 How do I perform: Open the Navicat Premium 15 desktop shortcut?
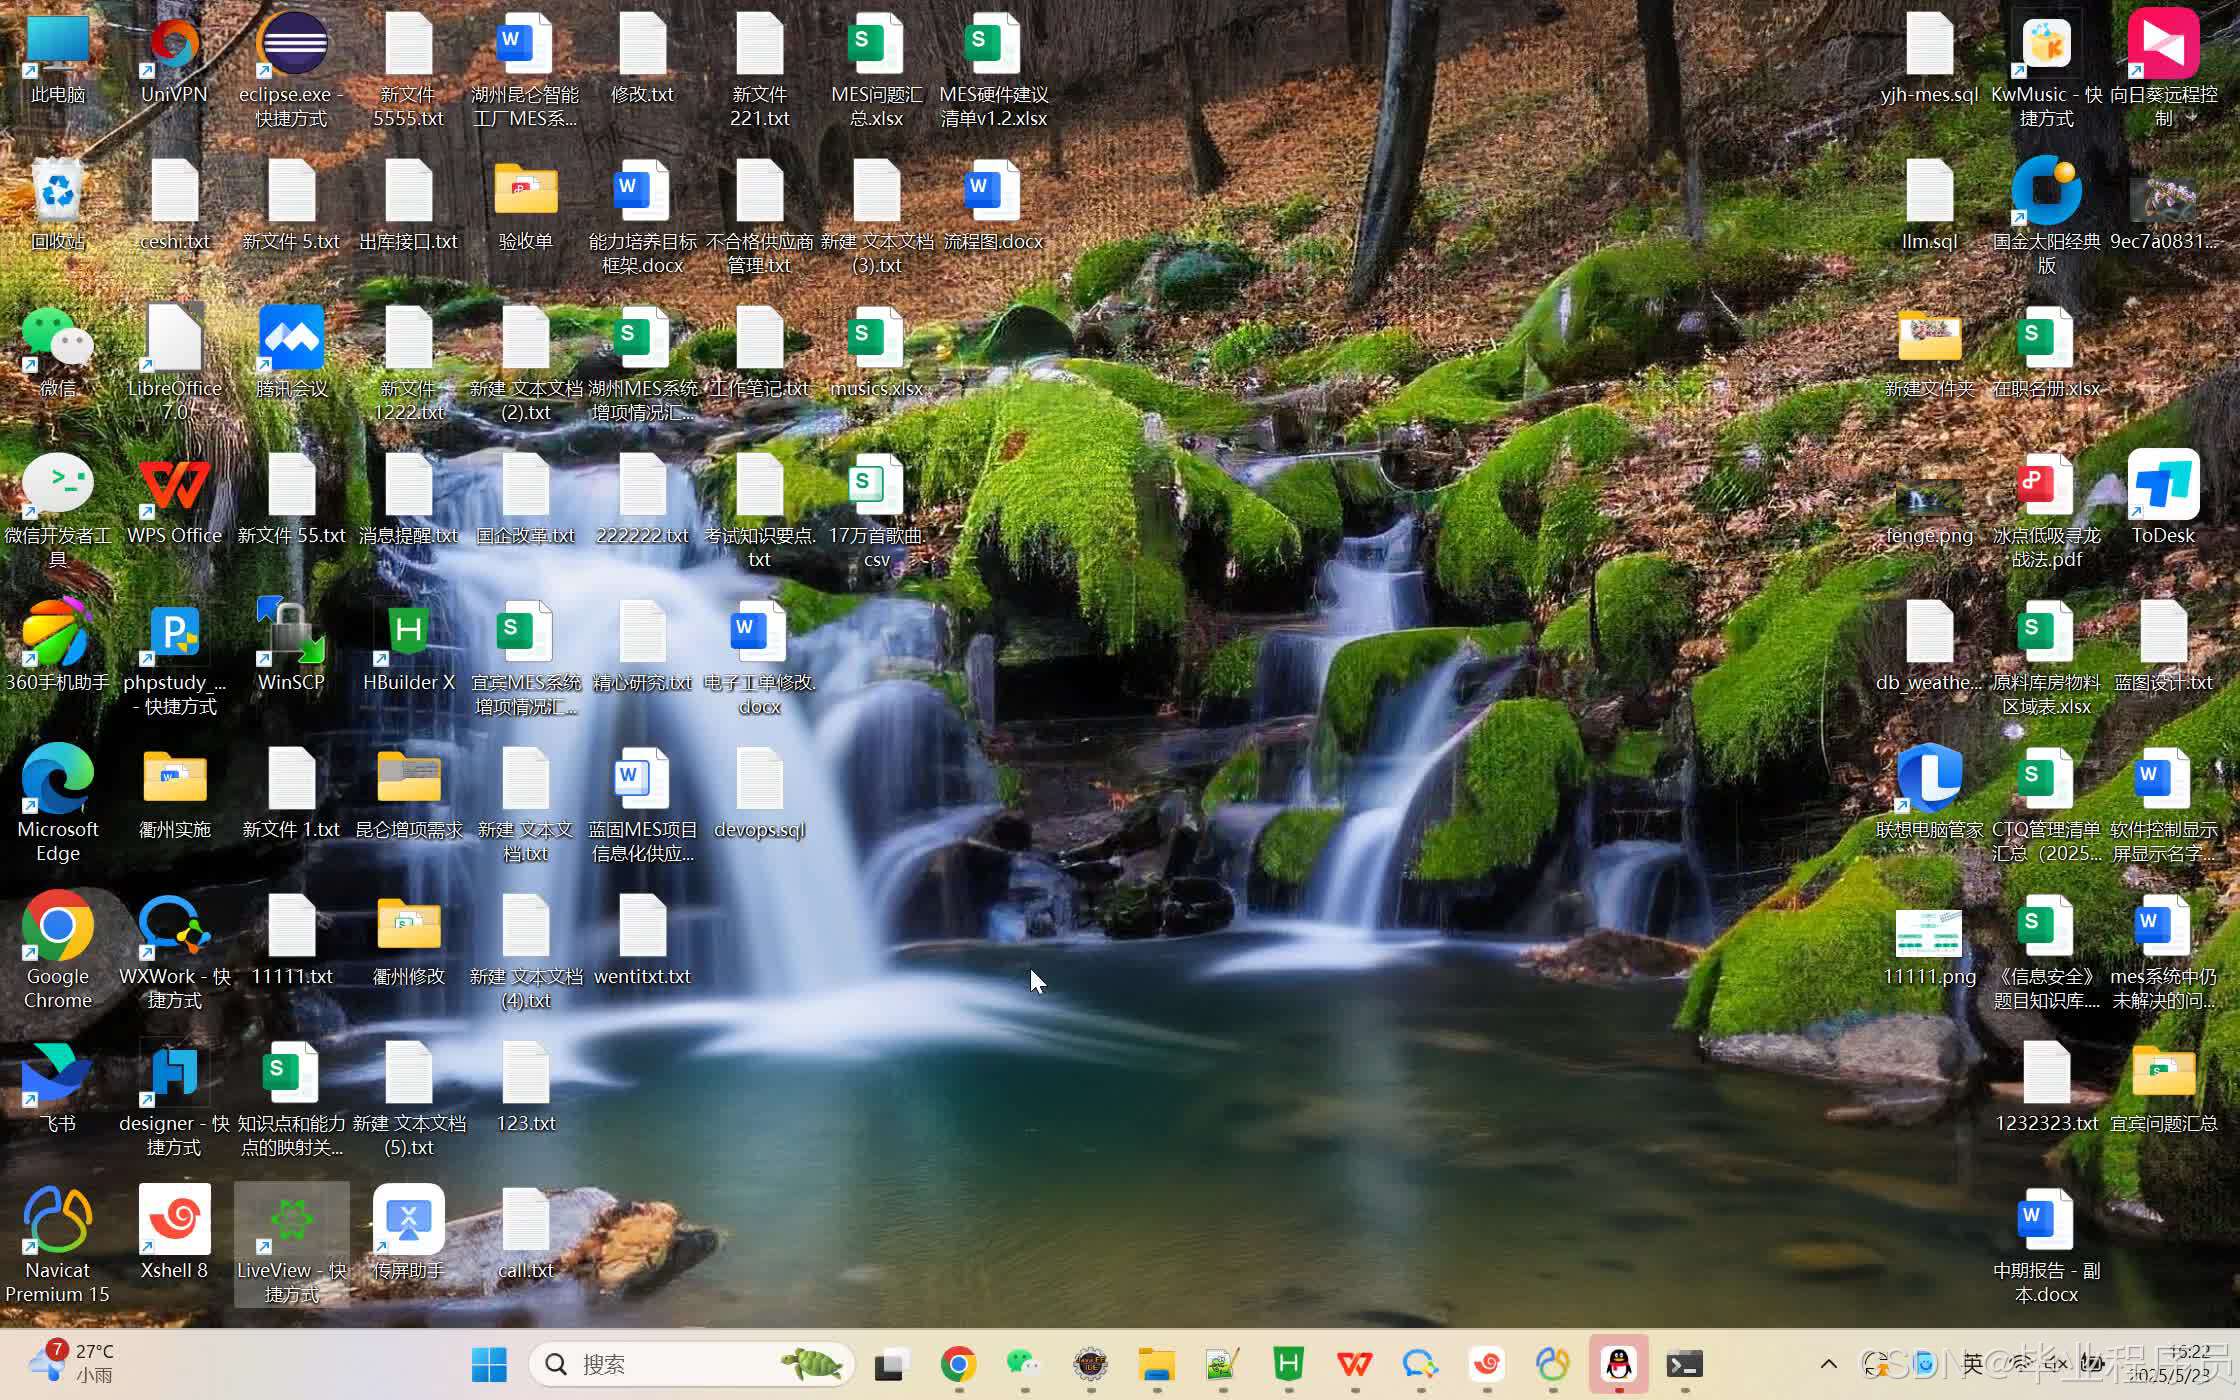[57, 1221]
